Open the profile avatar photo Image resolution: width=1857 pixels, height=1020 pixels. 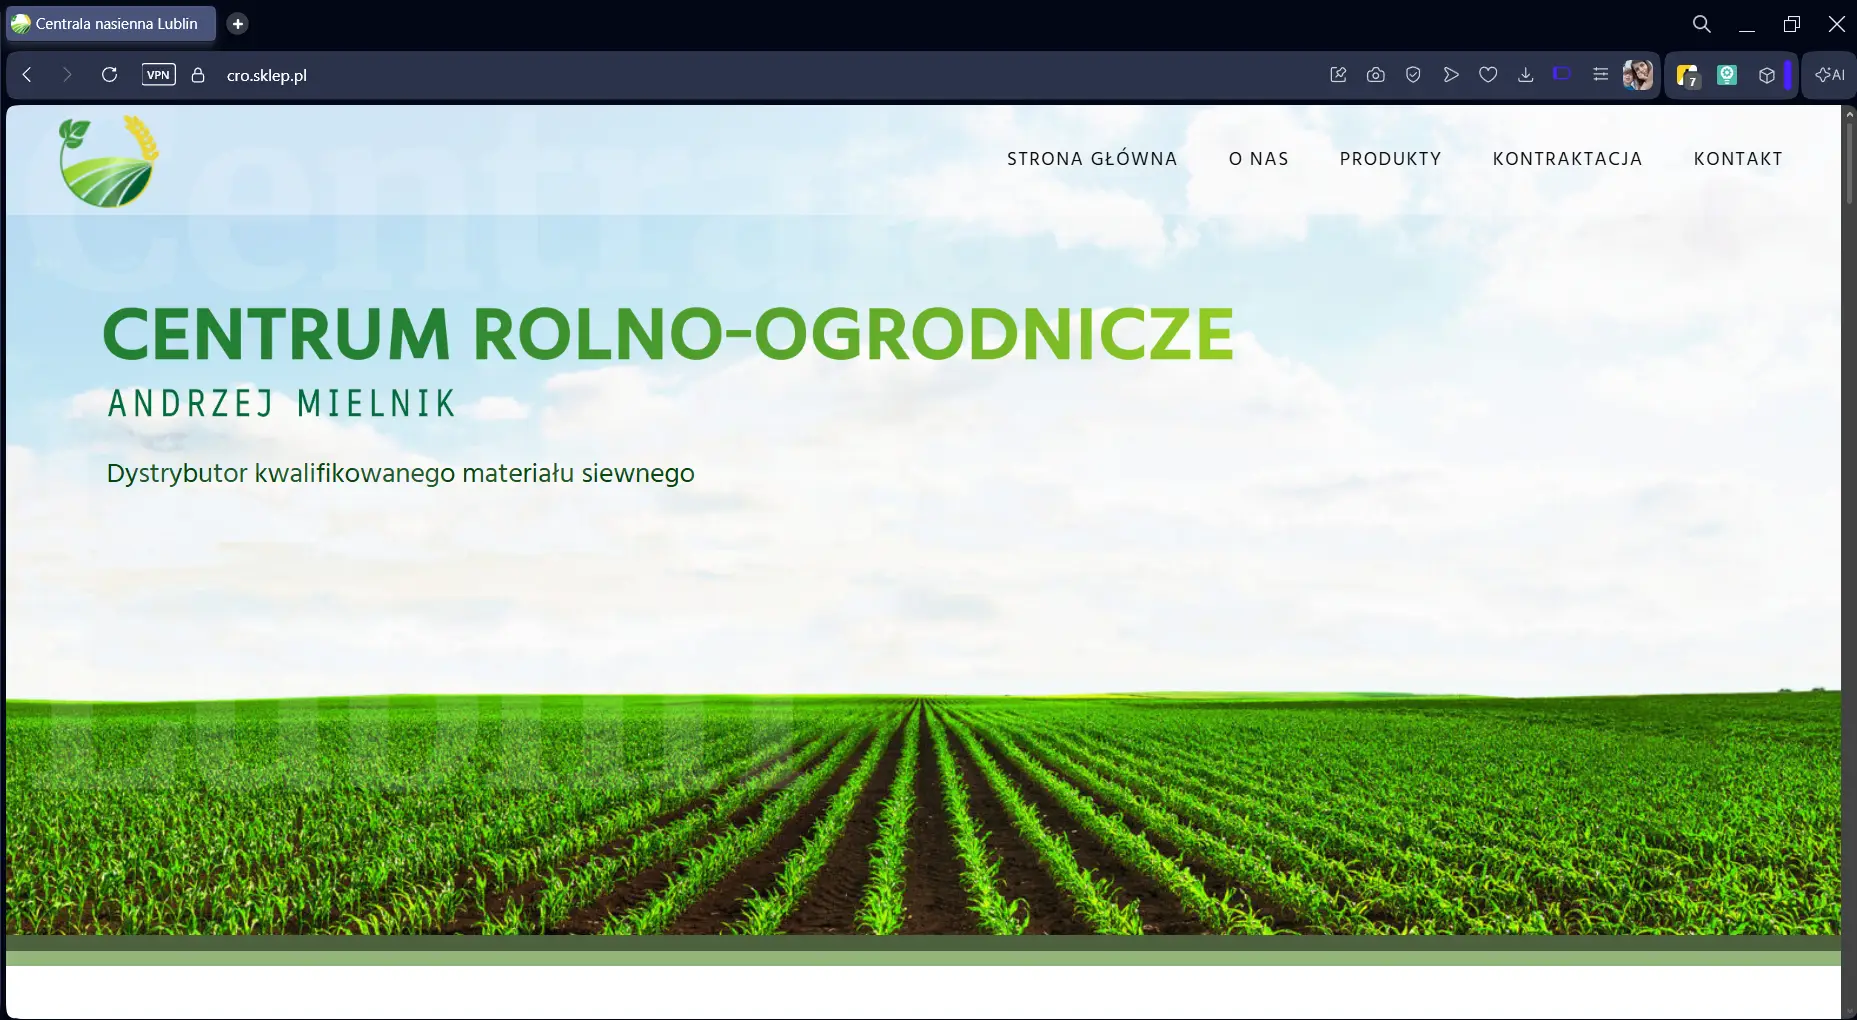pos(1638,75)
